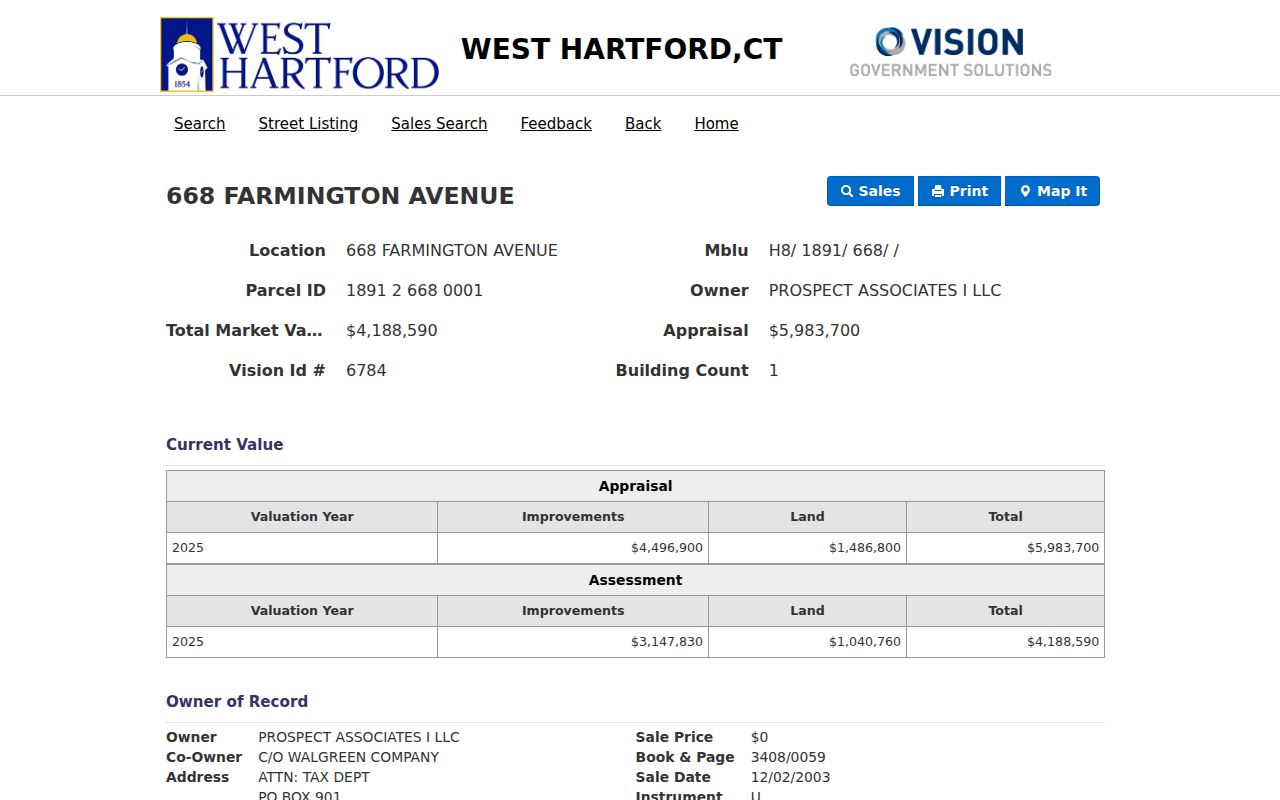Click the map pin icon in Map It
Screen dimensions: 1280x800
[1025, 191]
